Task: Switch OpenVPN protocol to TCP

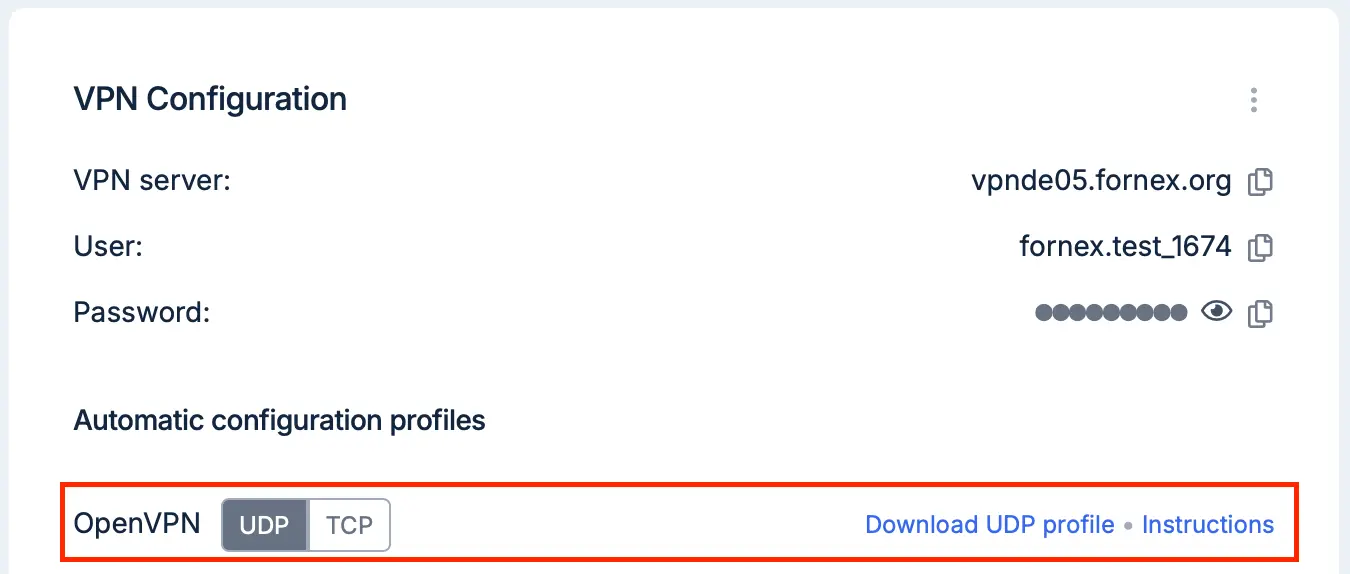Action: coord(349,525)
